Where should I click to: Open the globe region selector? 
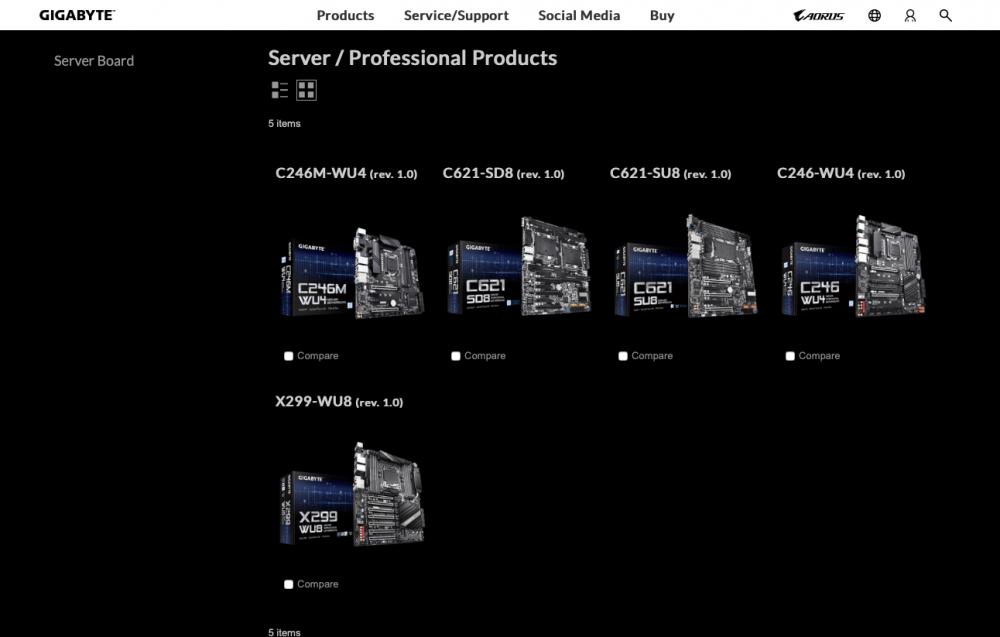click(x=874, y=15)
